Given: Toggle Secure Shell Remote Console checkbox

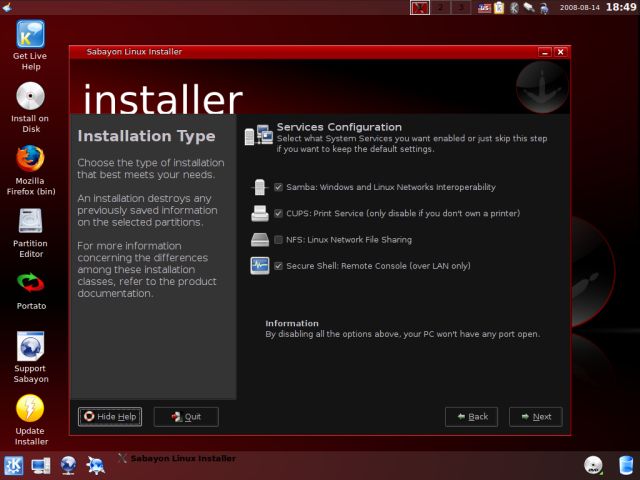Looking at the screenshot, I should [x=278, y=266].
